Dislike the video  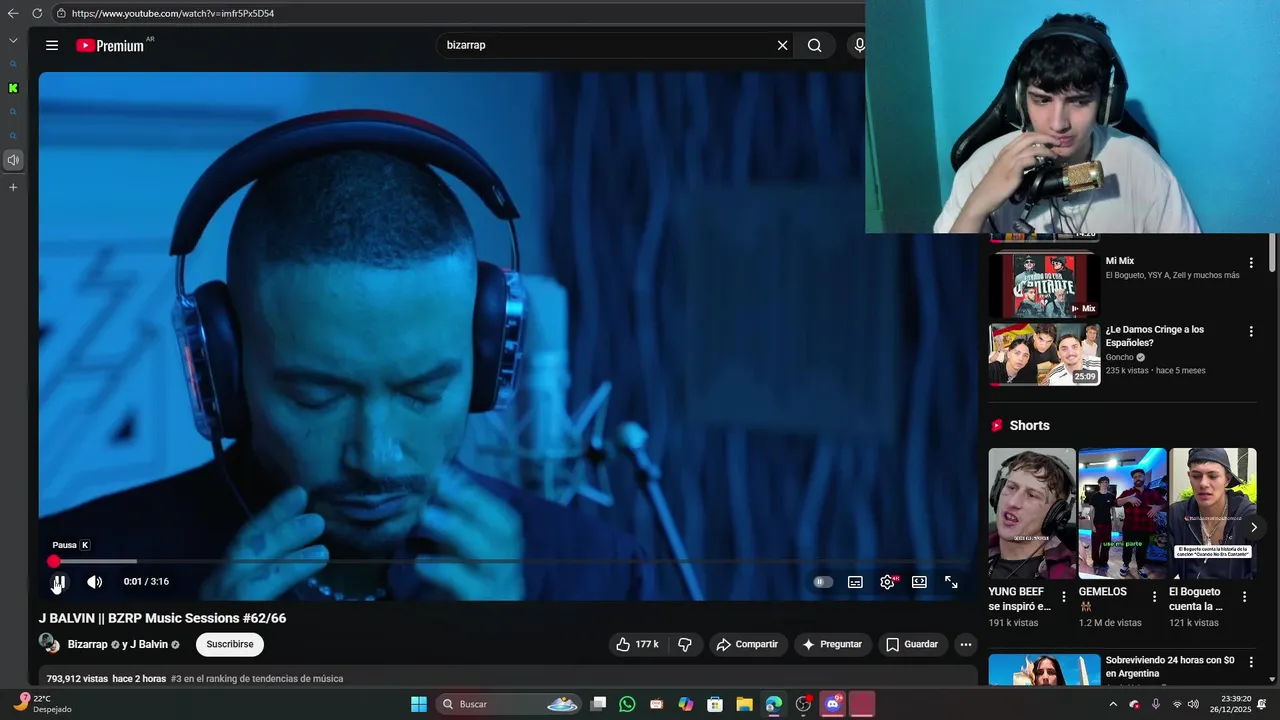point(685,644)
